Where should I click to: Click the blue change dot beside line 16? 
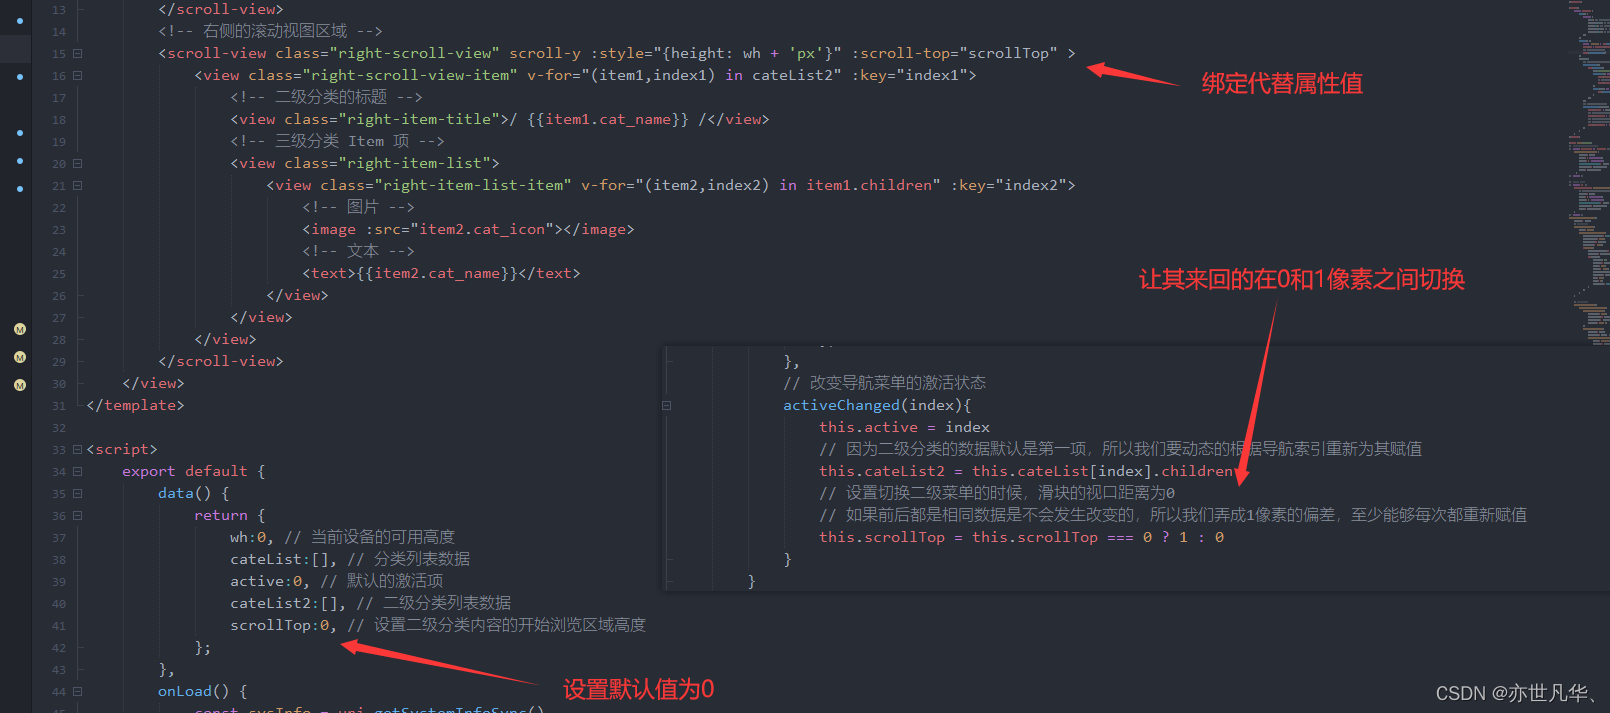(x=20, y=76)
